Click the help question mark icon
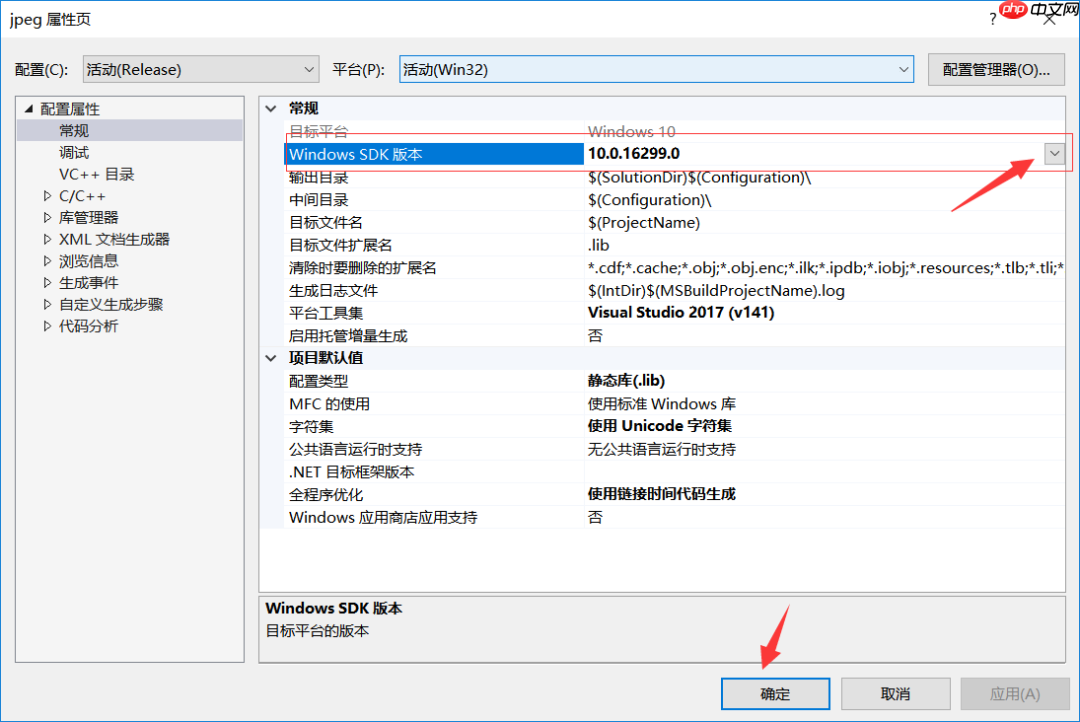1080x722 pixels. [992, 18]
